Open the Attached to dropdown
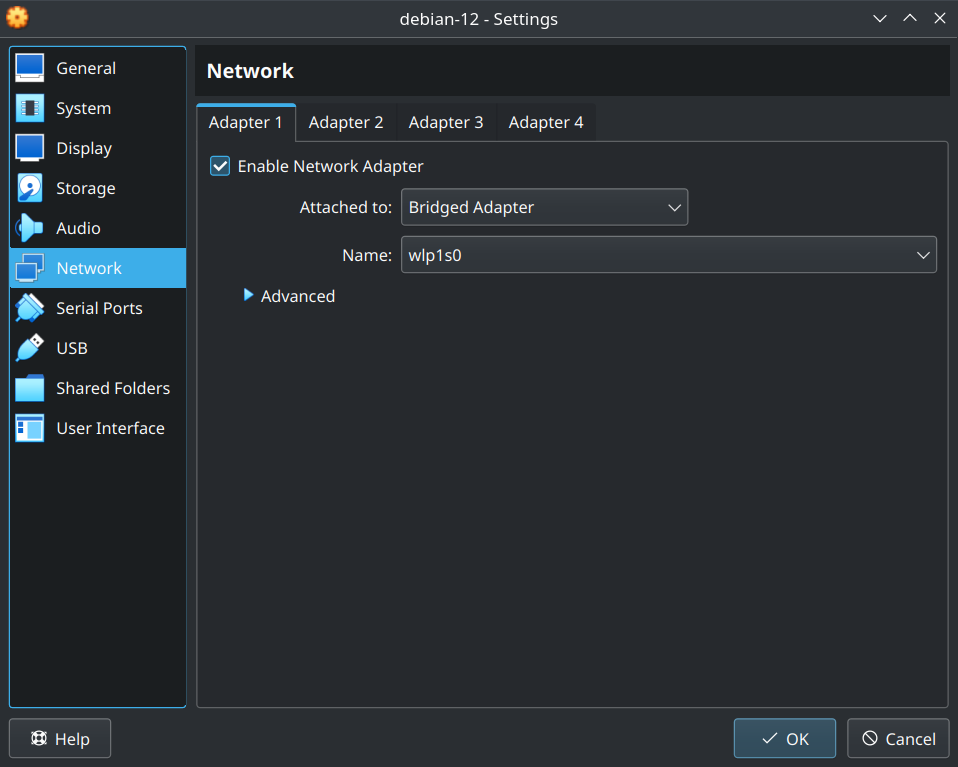The height and width of the screenshot is (767, 958). click(x=544, y=207)
